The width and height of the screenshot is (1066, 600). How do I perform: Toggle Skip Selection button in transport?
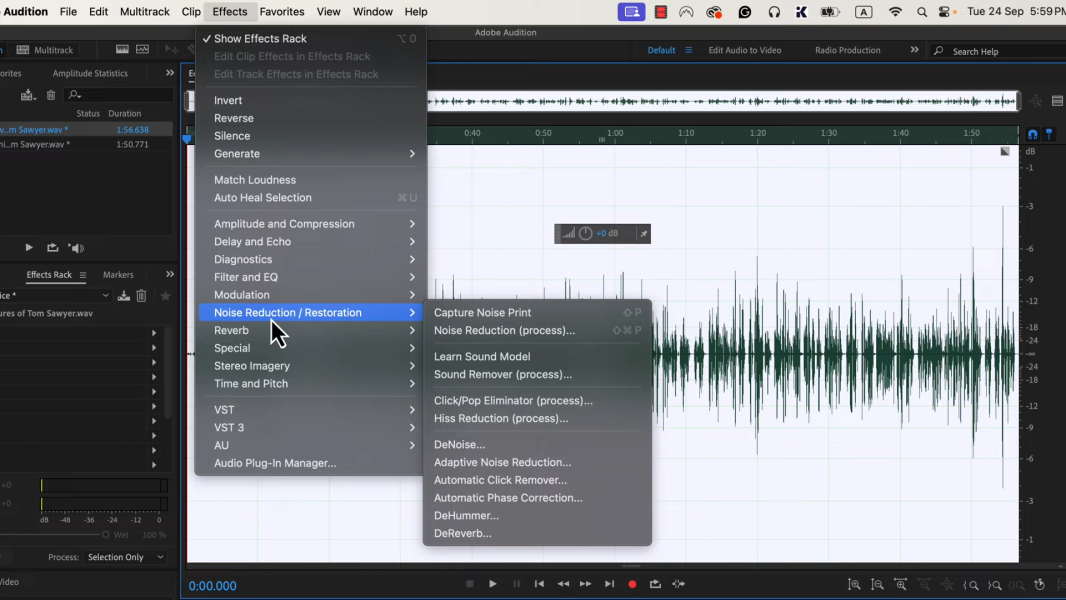click(678, 584)
